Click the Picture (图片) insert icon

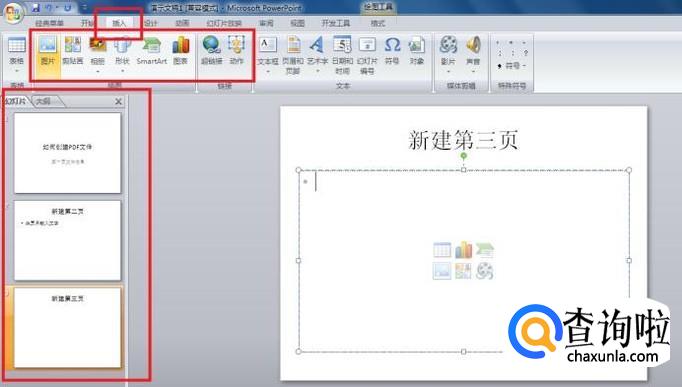coord(48,51)
